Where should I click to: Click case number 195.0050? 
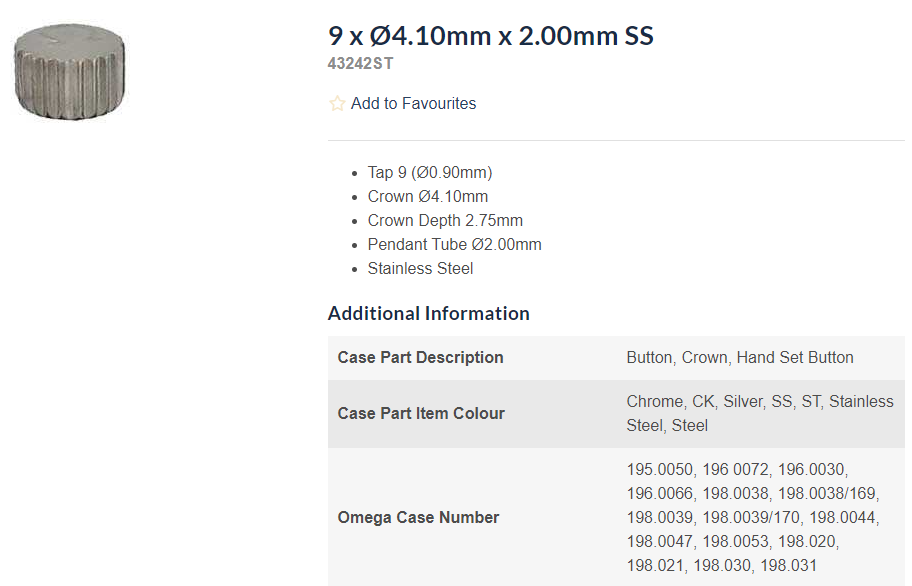coord(660,469)
